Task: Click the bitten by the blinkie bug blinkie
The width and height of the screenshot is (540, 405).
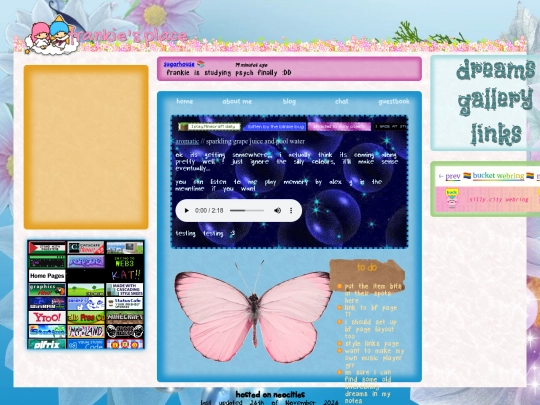Action: 274,127
